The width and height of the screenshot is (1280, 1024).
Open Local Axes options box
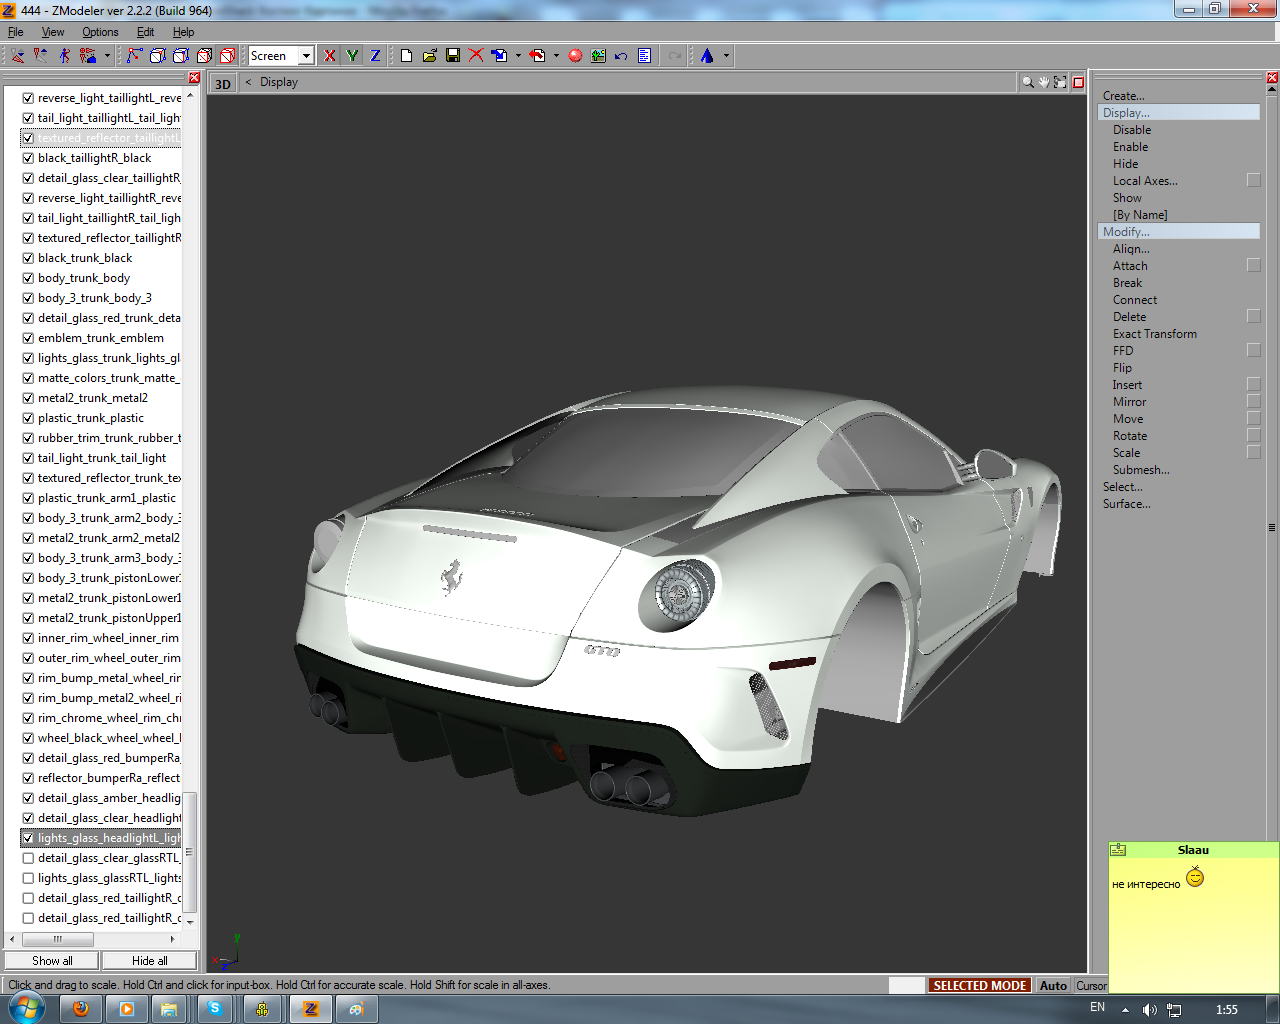(x=1254, y=180)
